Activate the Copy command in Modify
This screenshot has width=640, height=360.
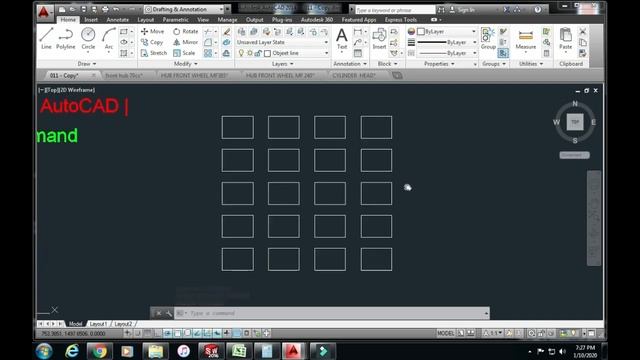(x=152, y=42)
